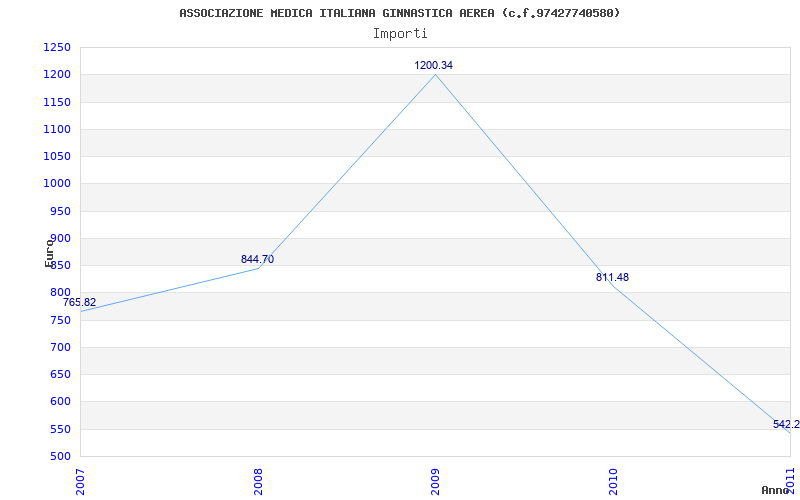Viewport: 800px width, 500px height.
Task: Click the Importi subtitle
Action: coord(400,34)
